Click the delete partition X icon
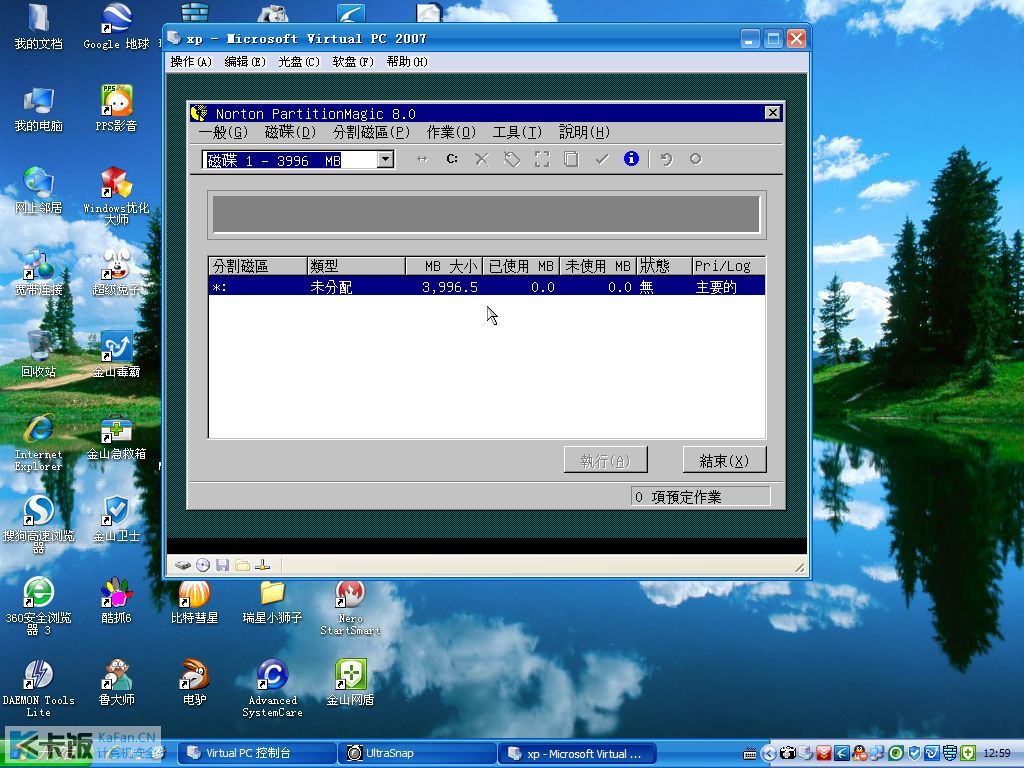The image size is (1024, 768). tap(482, 159)
